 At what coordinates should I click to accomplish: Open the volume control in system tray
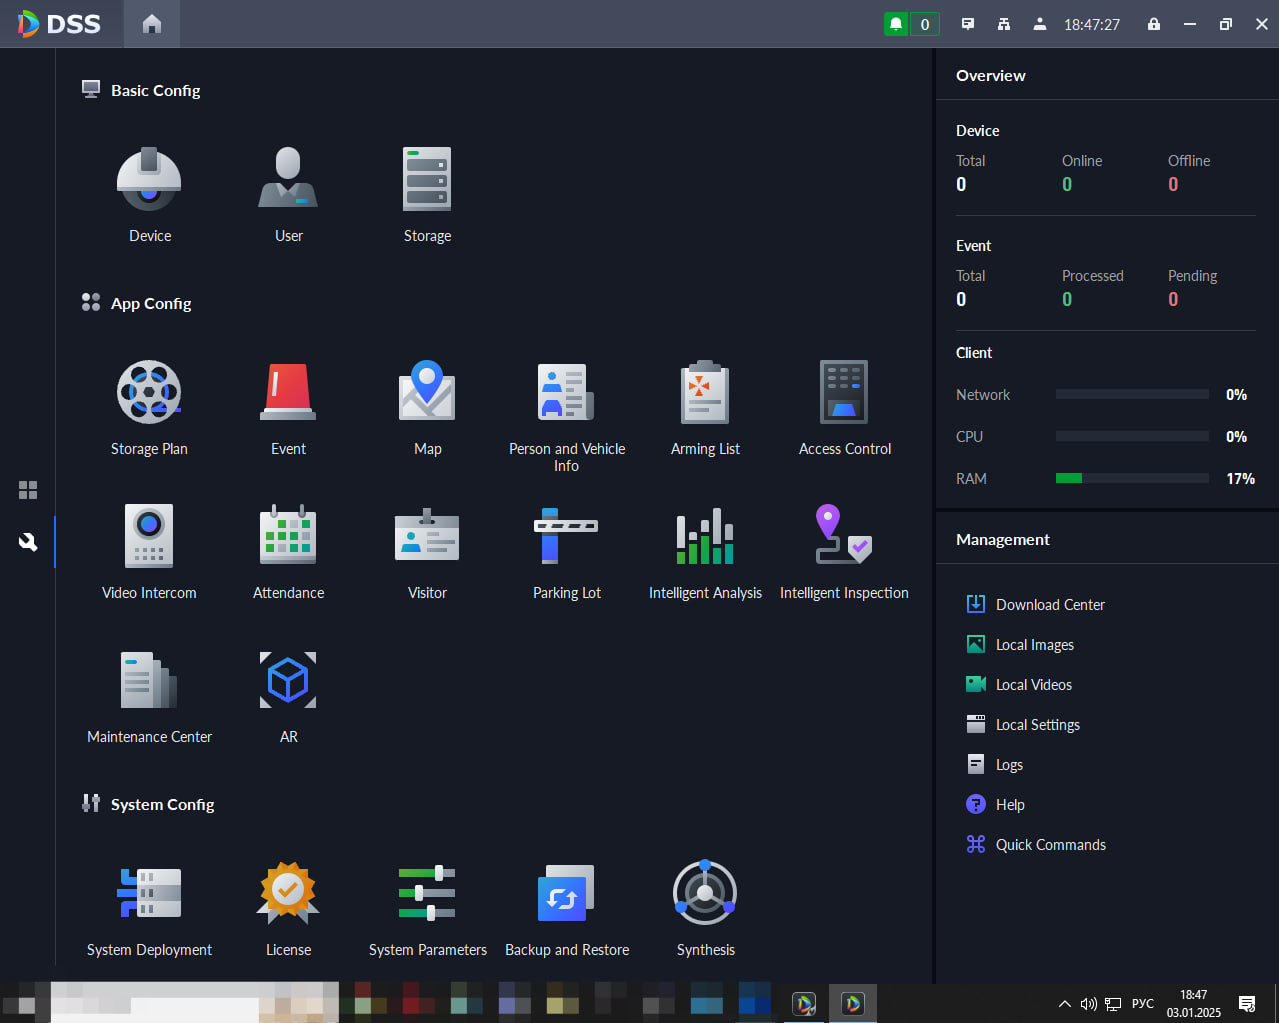(x=1089, y=1004)
